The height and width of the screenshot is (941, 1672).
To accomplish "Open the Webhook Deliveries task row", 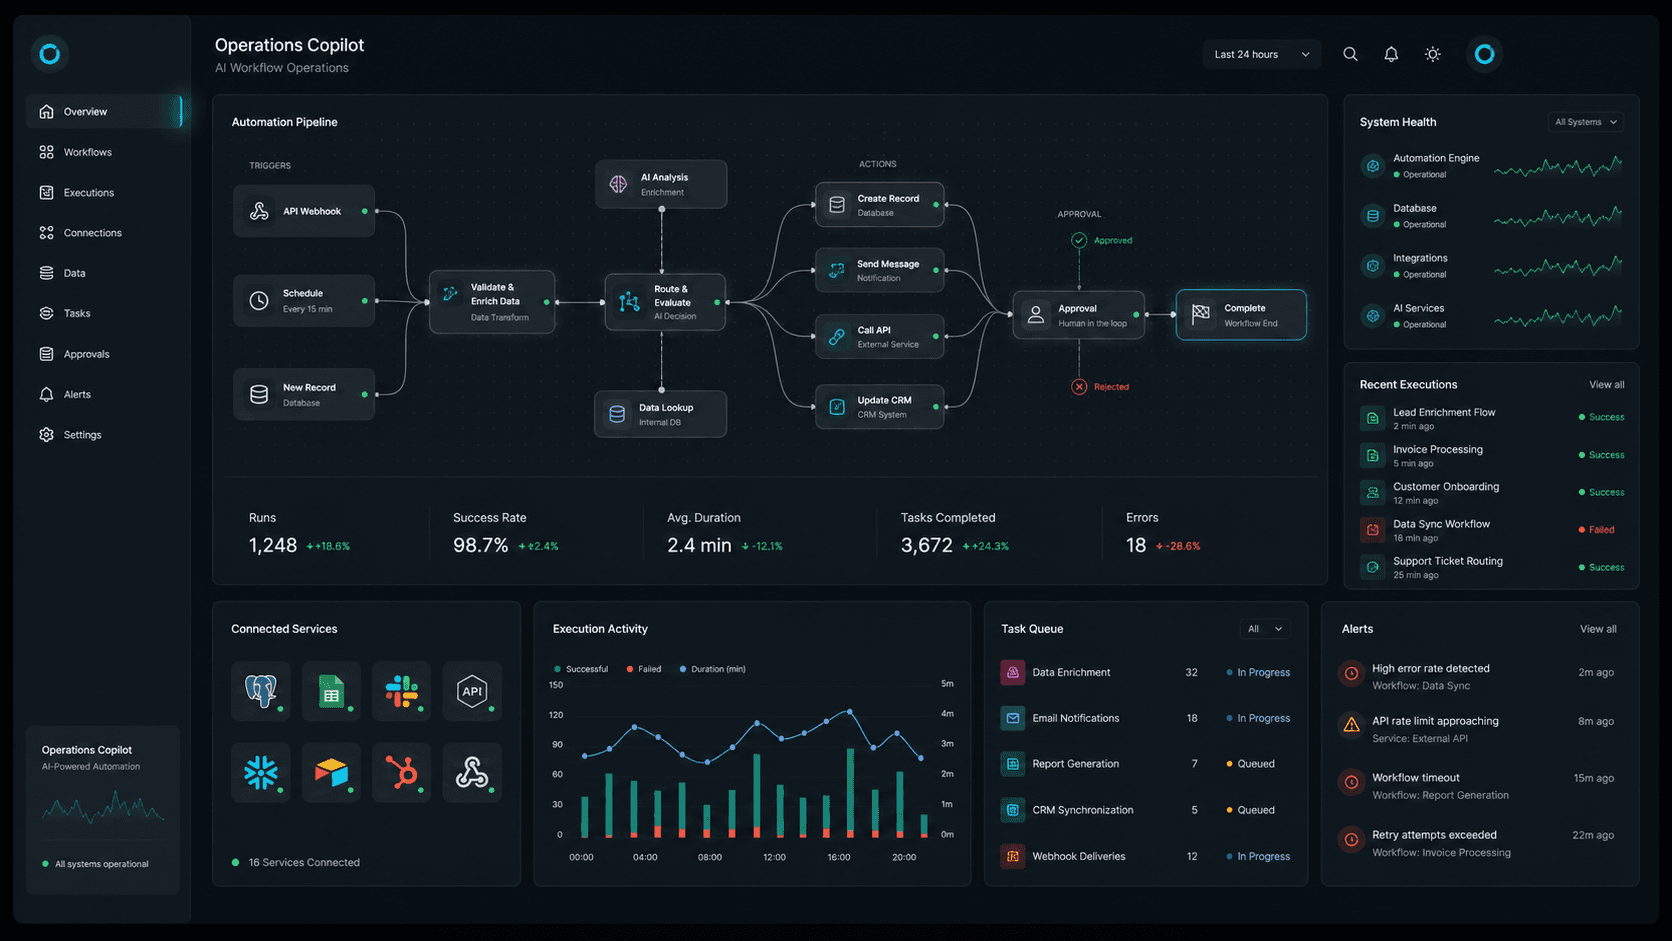I will 1146,857.
